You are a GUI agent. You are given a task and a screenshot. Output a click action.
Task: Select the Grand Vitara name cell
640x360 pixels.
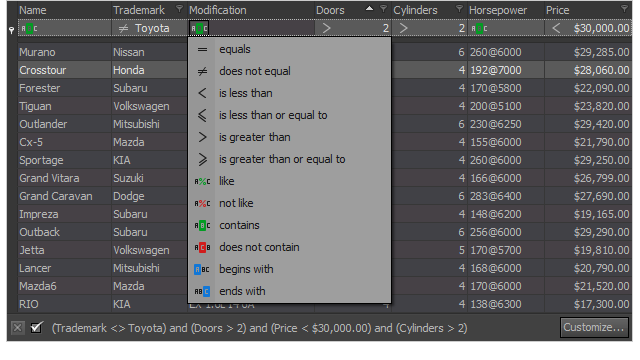[x=64, y=178]
